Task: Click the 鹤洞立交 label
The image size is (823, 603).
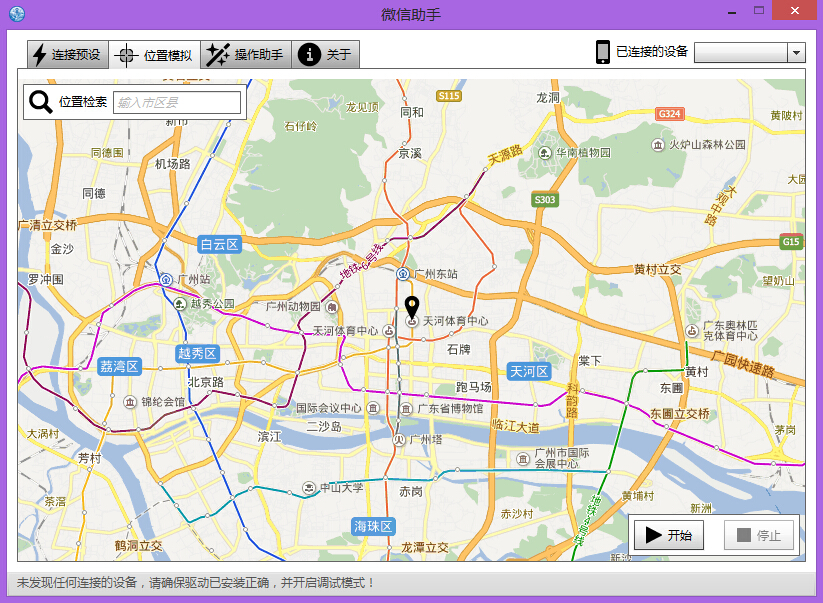Action: coord(139,546)
